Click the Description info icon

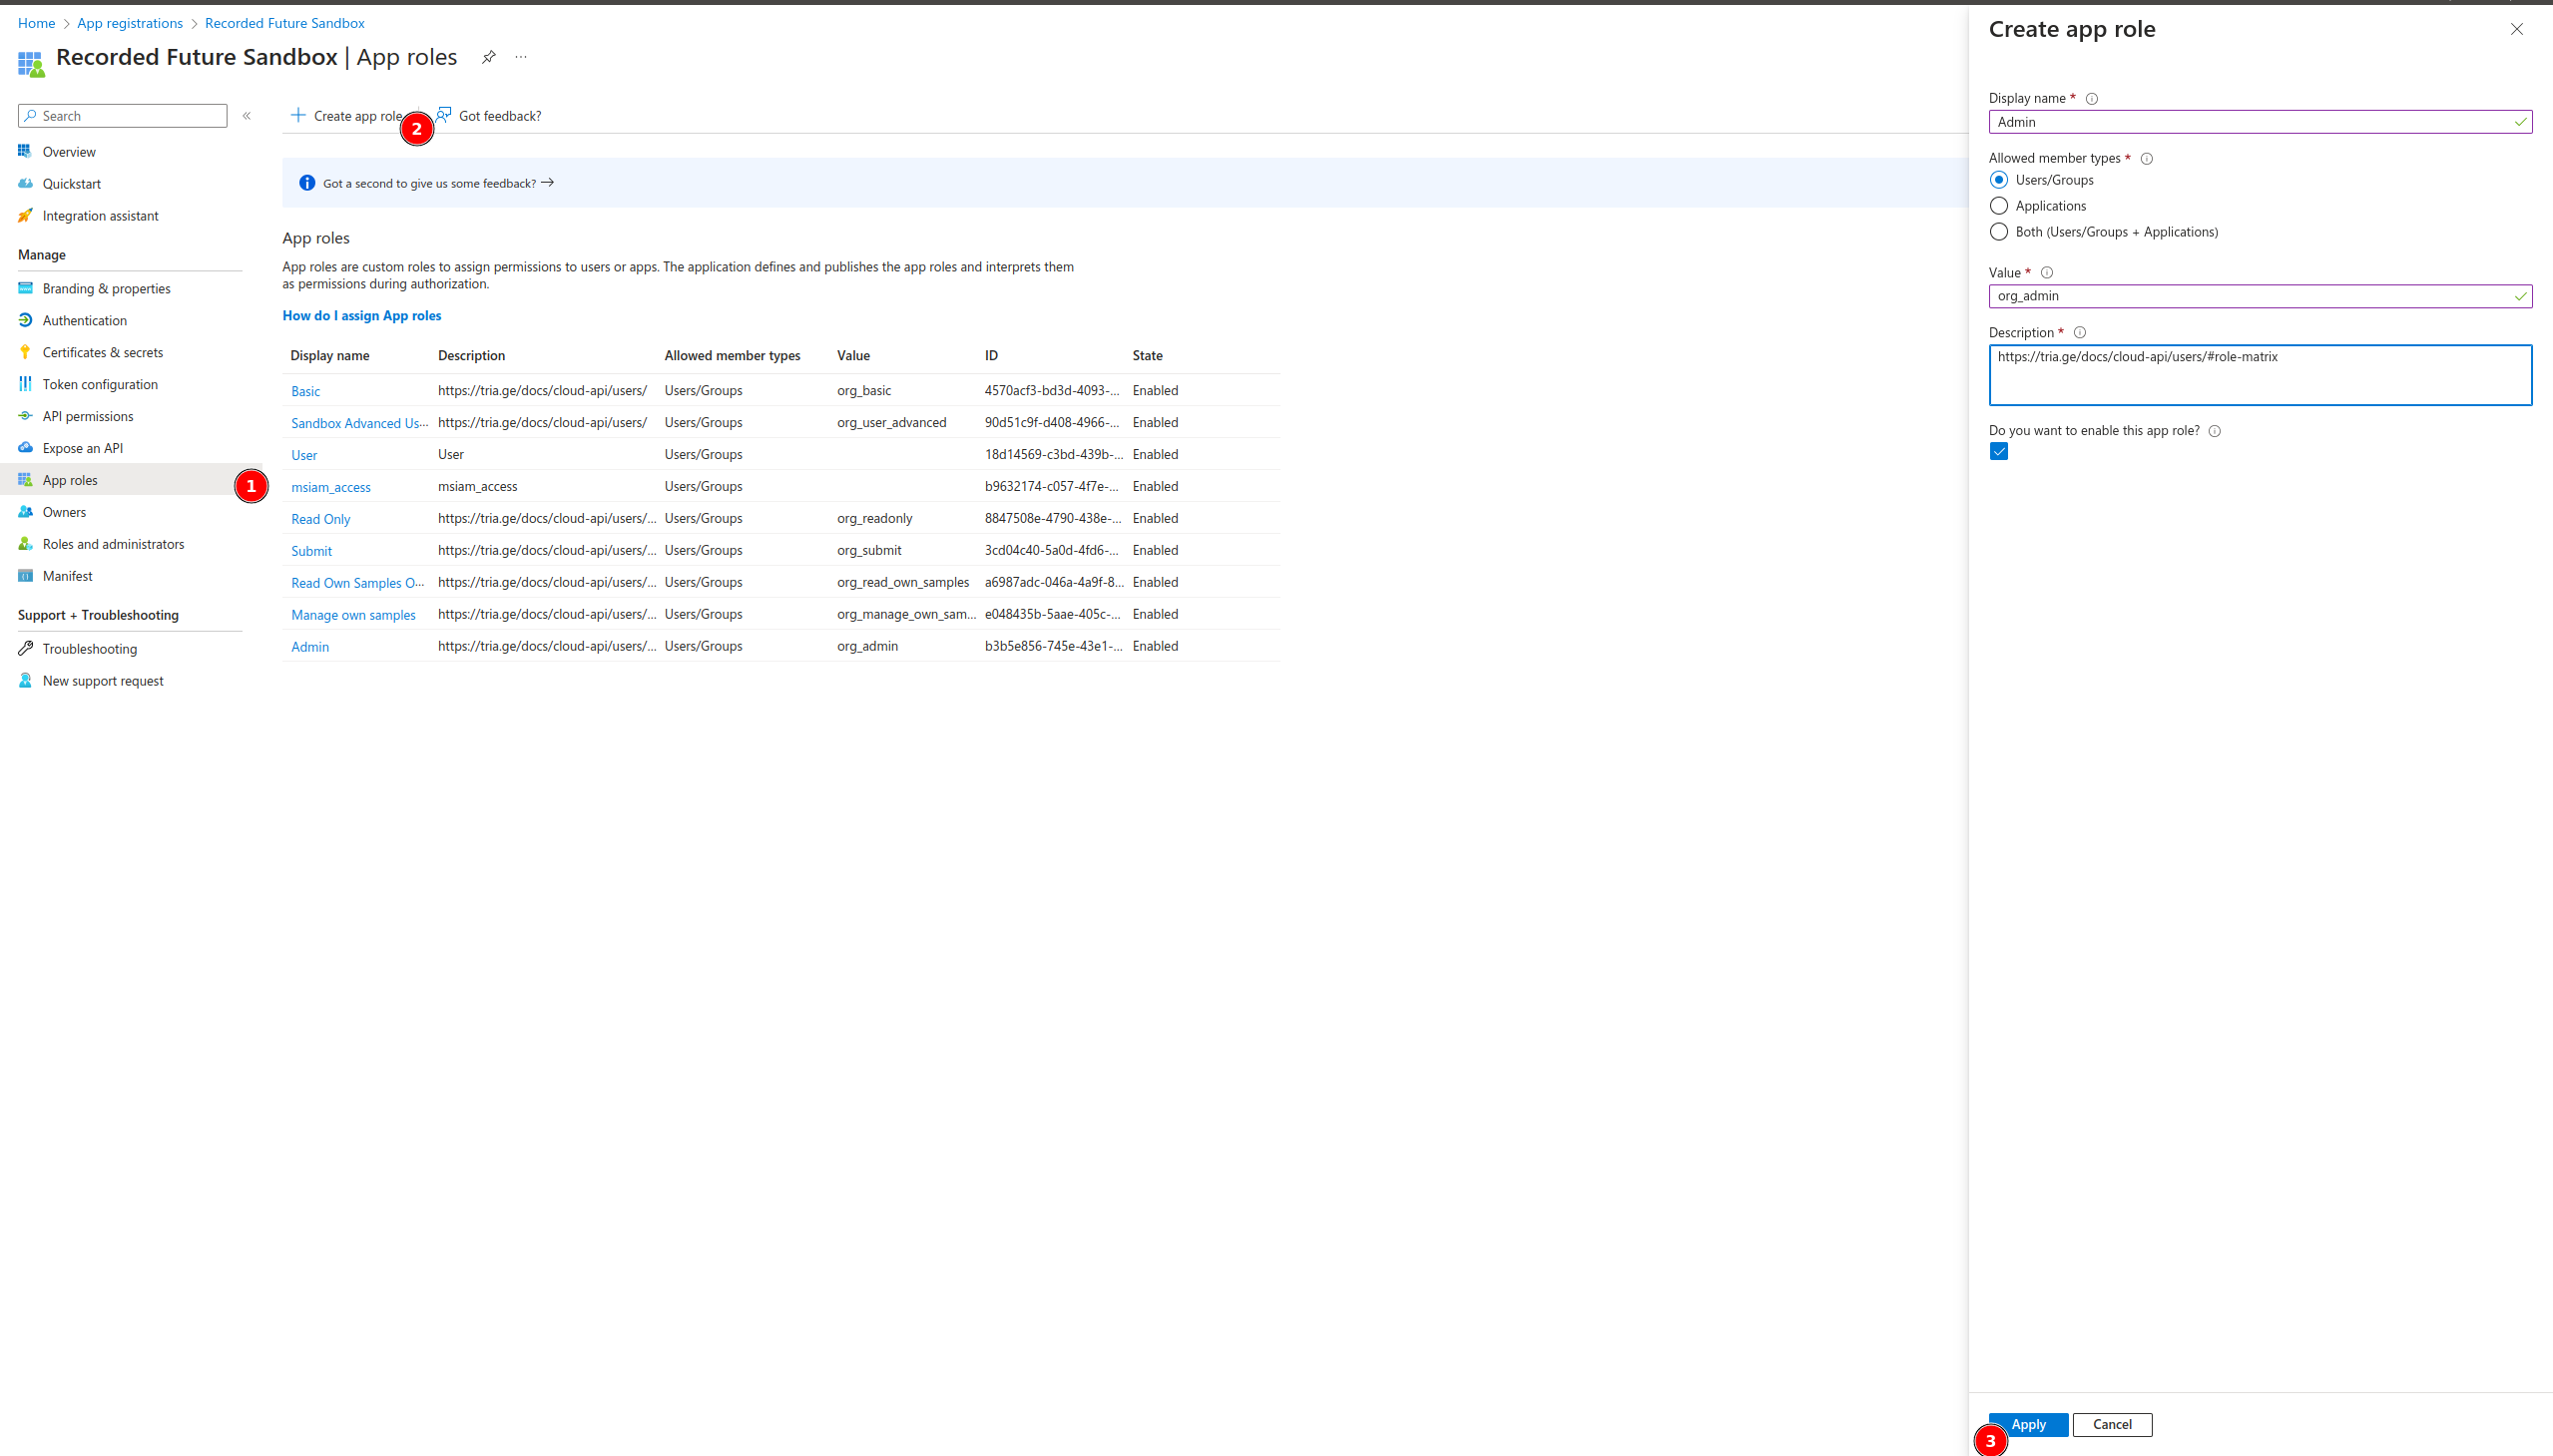coord(2079,333)
